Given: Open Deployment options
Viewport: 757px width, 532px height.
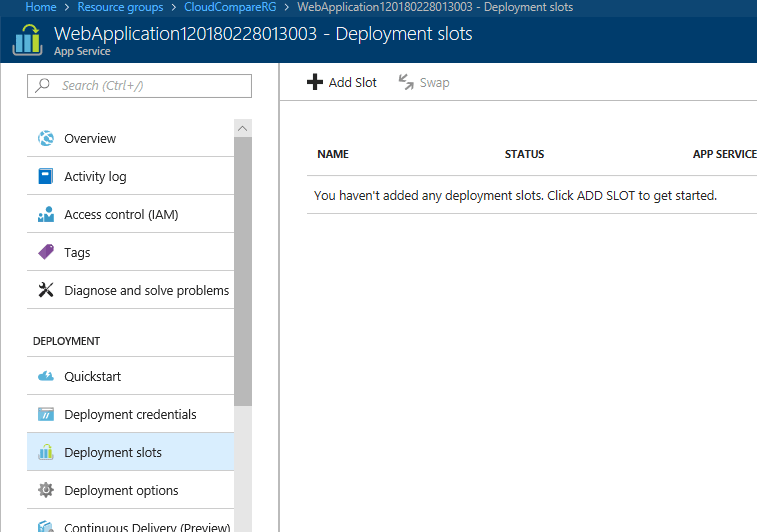Looking at the screenshot, I should 130,490.
